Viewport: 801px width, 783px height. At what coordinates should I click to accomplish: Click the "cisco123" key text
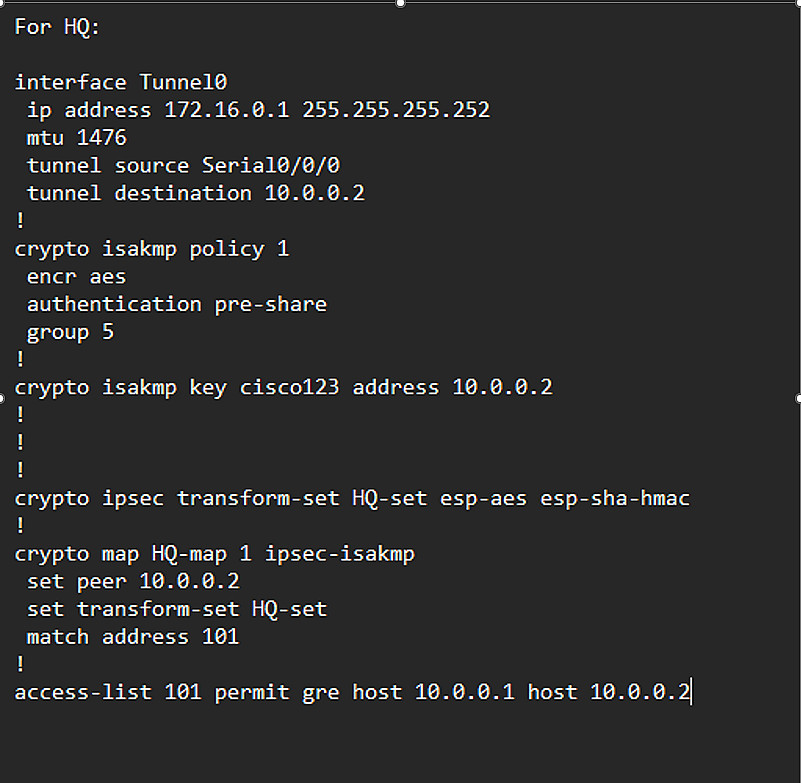click(x=289, y=387)
